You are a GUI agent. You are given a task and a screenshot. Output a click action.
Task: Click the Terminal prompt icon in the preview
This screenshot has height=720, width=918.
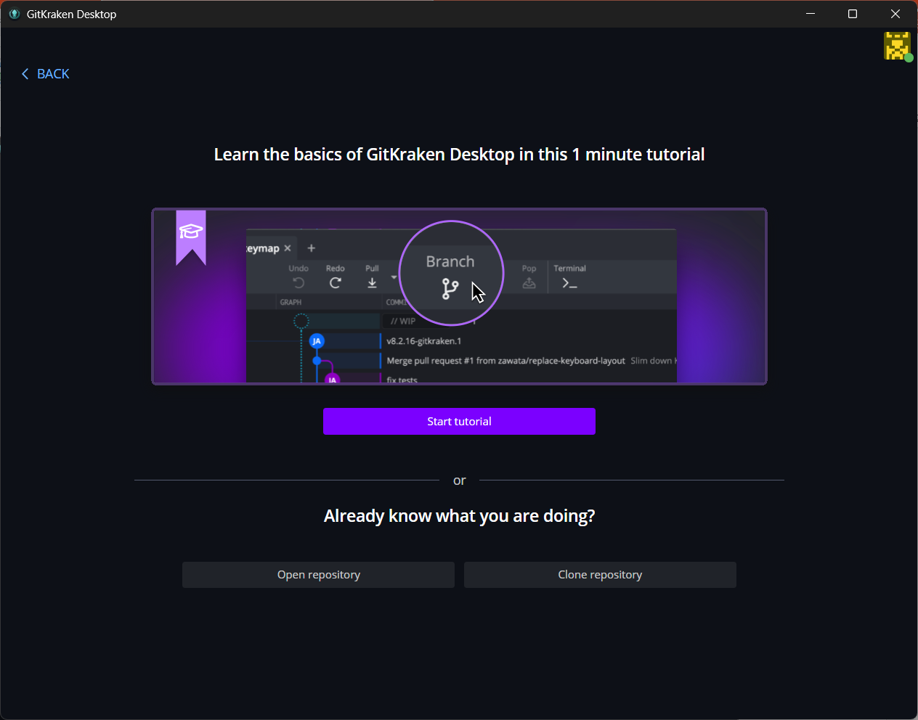pyautogui.click(x=569, y=283)
